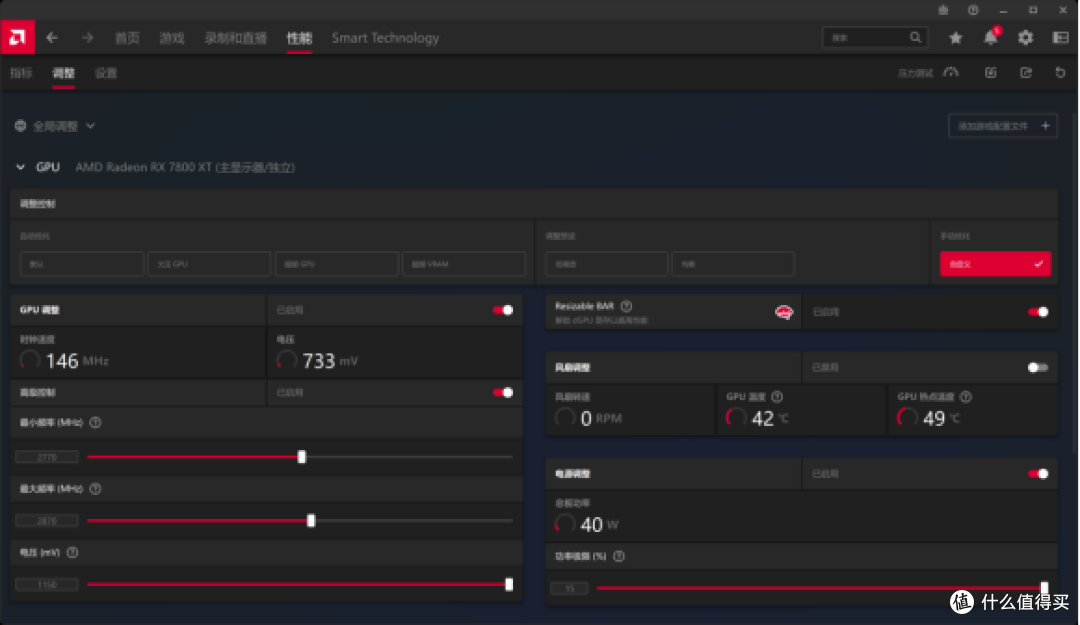Click the 功率极限 slider handle
This screenshot has height=625, width=1080.
[1044, 588]
